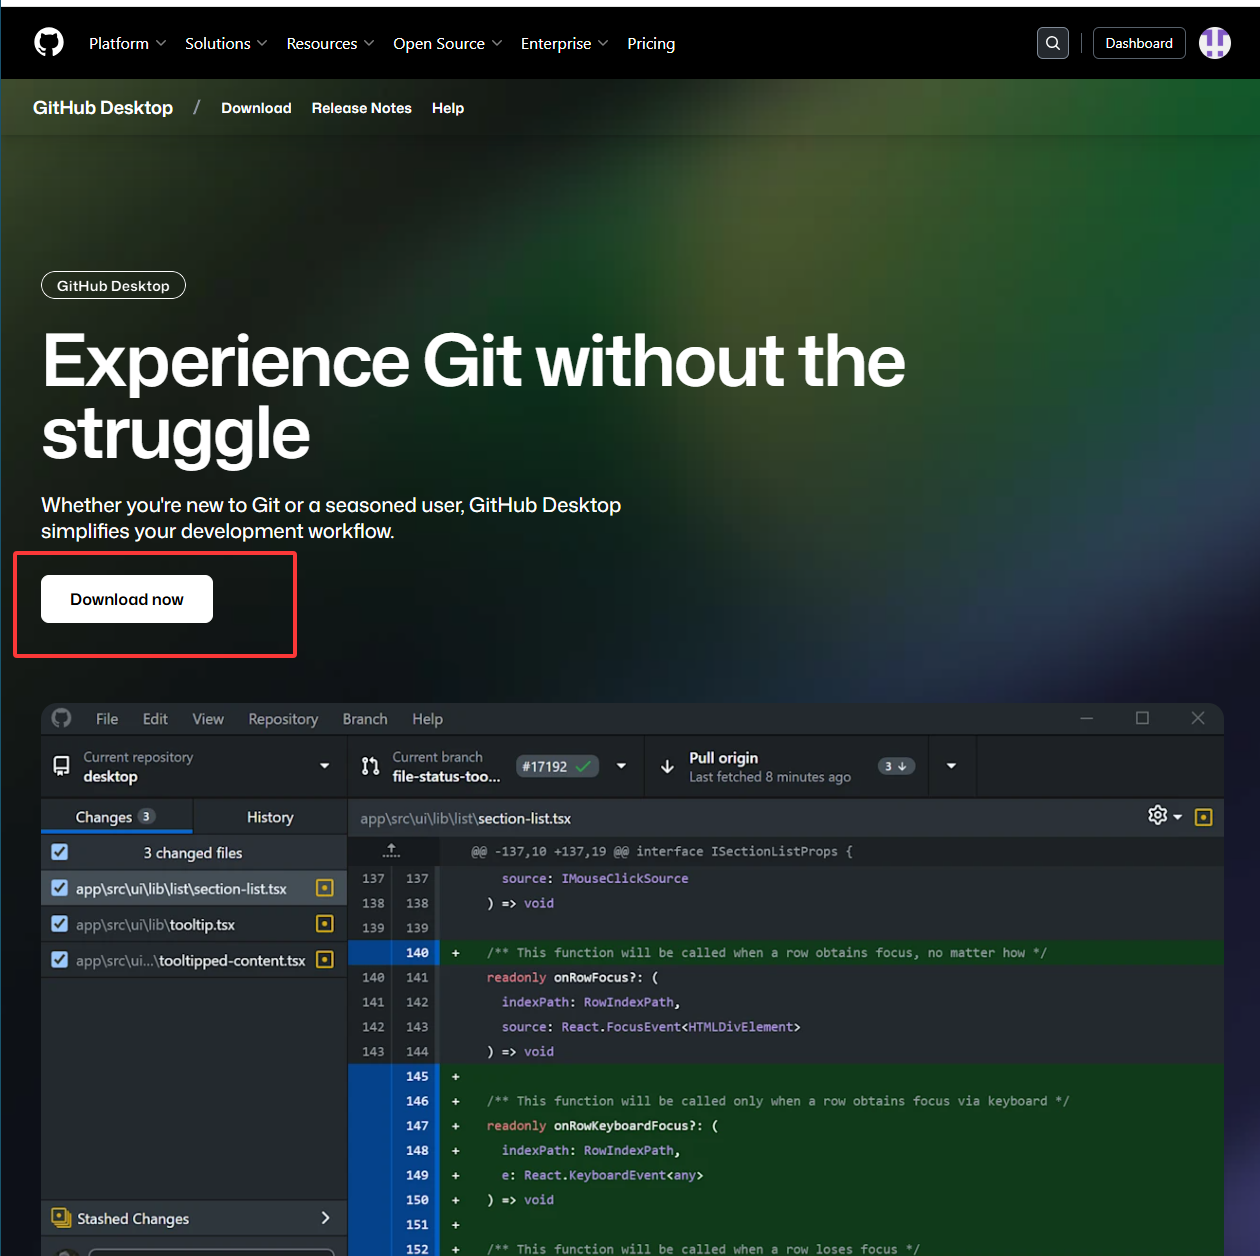Click the diff settings gear icon

point(1158,816)
